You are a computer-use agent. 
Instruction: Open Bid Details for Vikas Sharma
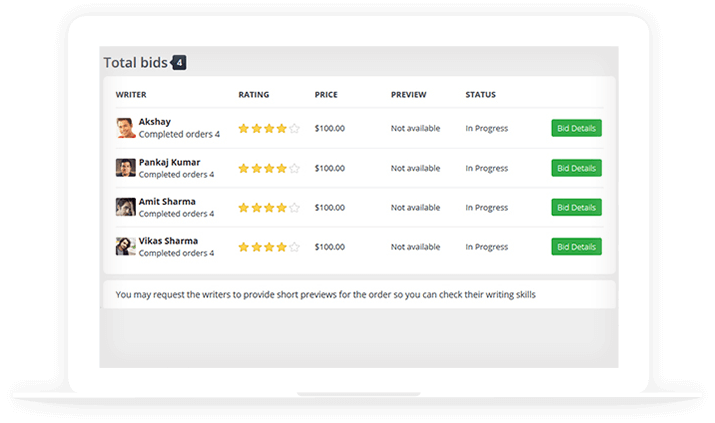coord(576,247)
